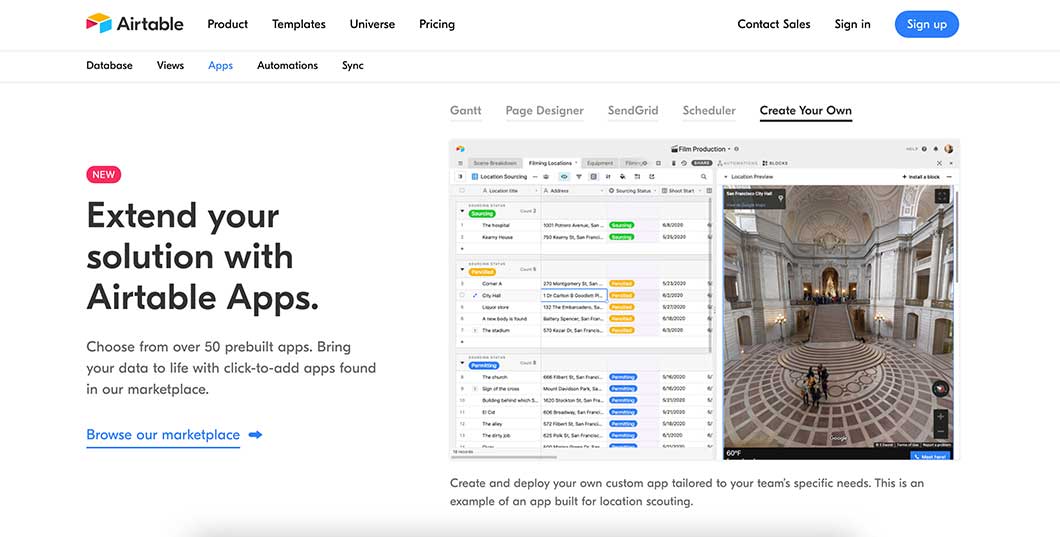The image size is (1060, 537).
Task: Open the Automations sub-nav tab
Action: coord(287,66)
